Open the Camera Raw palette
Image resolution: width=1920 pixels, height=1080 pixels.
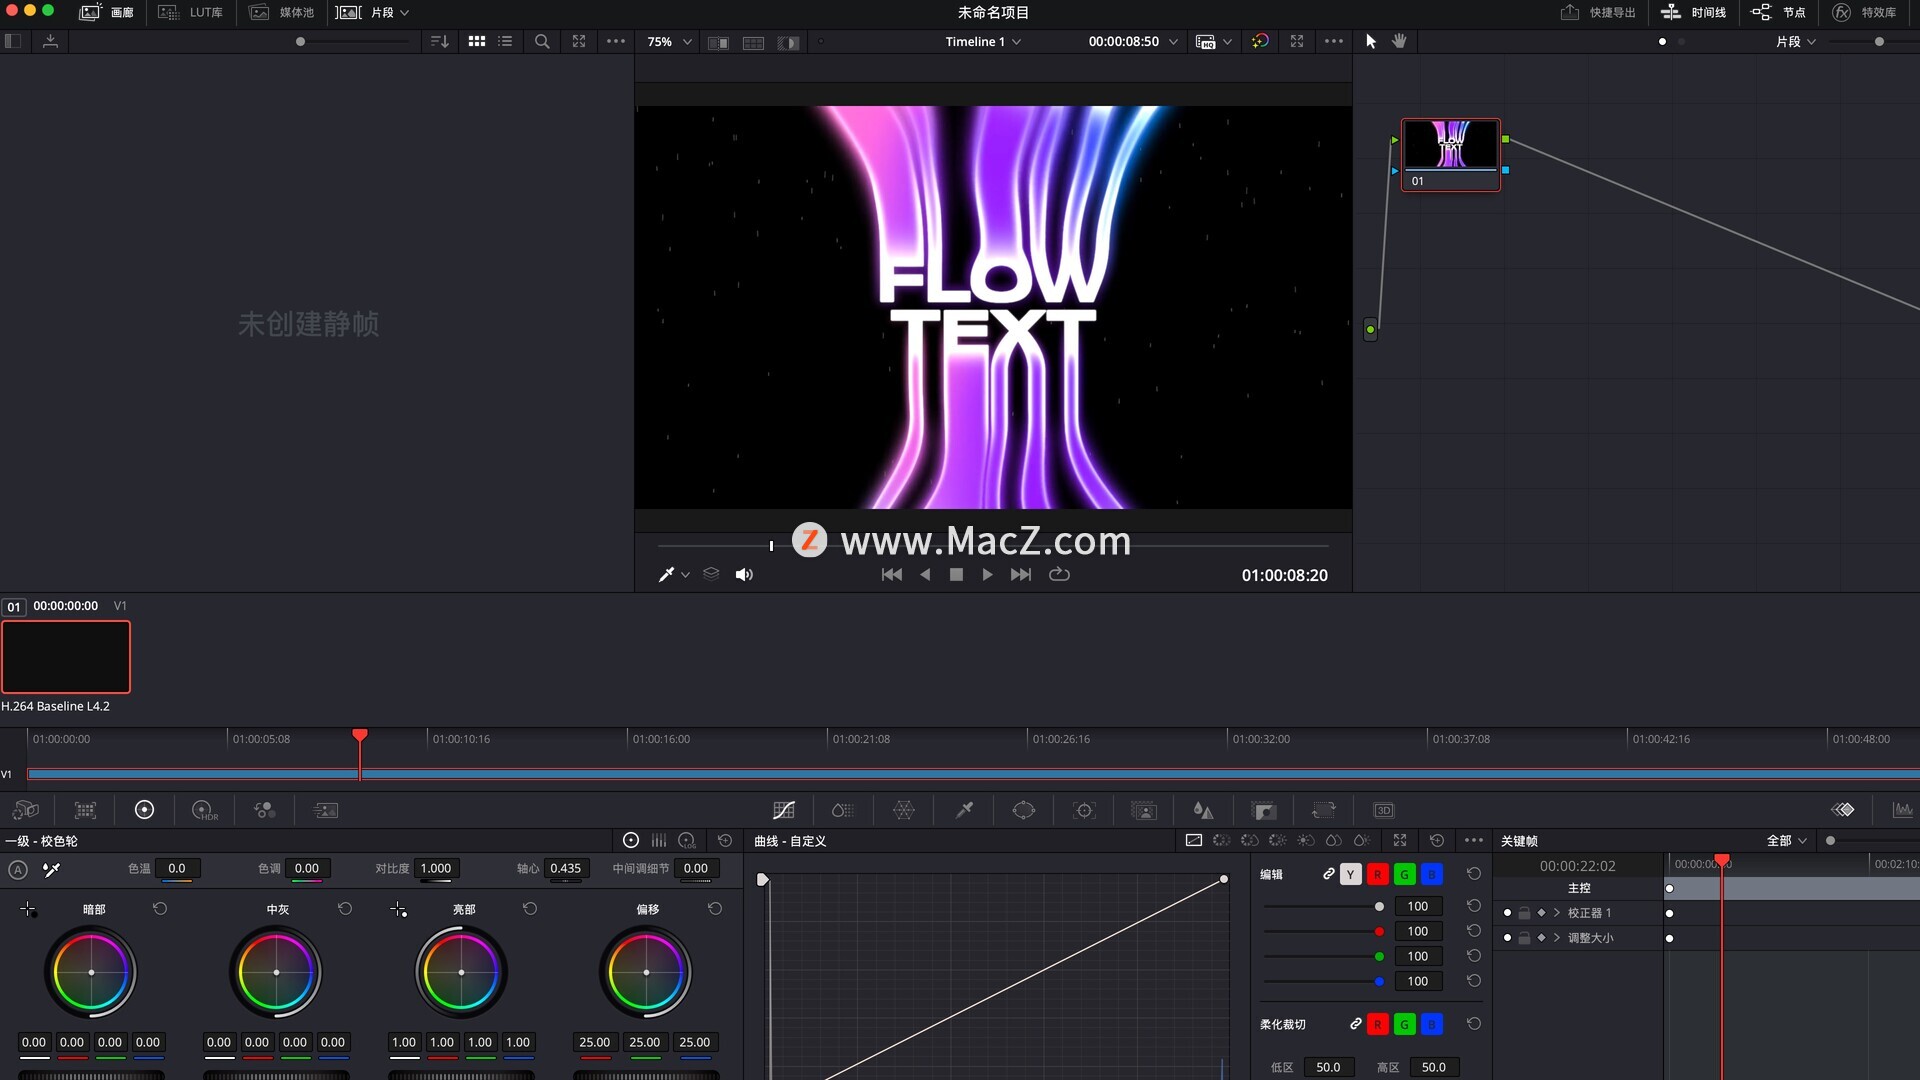point(25,810)
